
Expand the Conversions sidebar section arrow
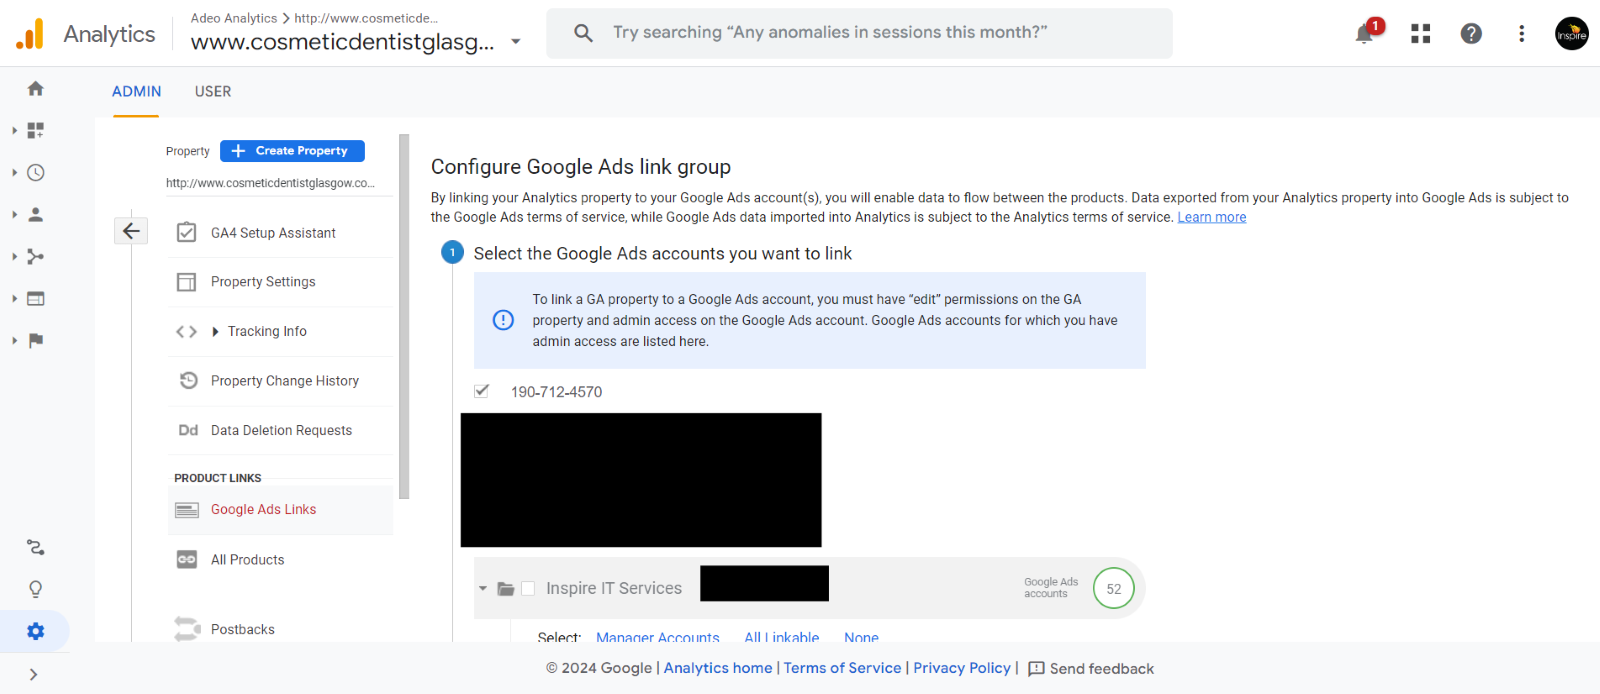click(14, 341)
